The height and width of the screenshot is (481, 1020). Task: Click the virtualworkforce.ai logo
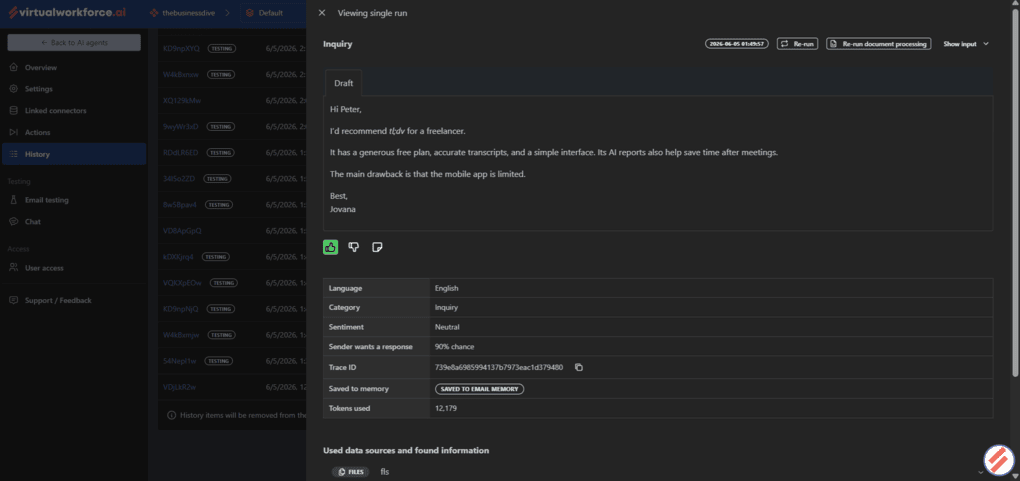66,12
